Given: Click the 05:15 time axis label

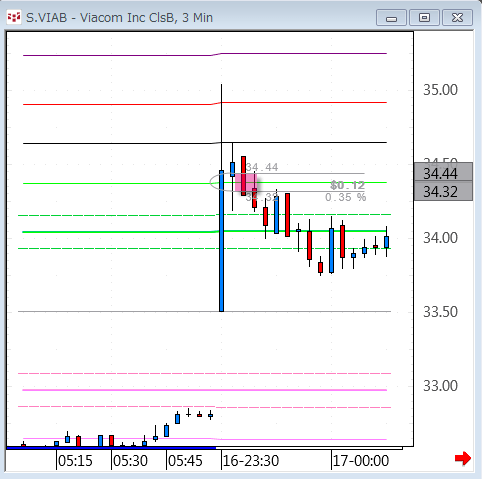Looking at the screenshot, I should tap(75, 461).
